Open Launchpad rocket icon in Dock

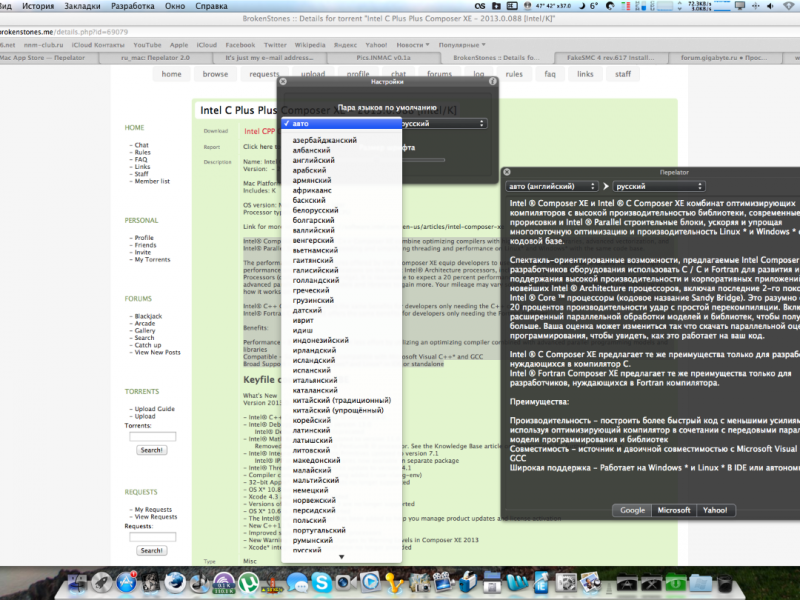pyautogui.click(x=101, y=583)
